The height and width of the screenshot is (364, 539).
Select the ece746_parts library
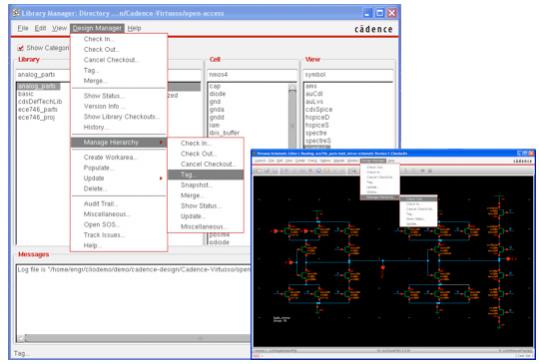point(37,110)
